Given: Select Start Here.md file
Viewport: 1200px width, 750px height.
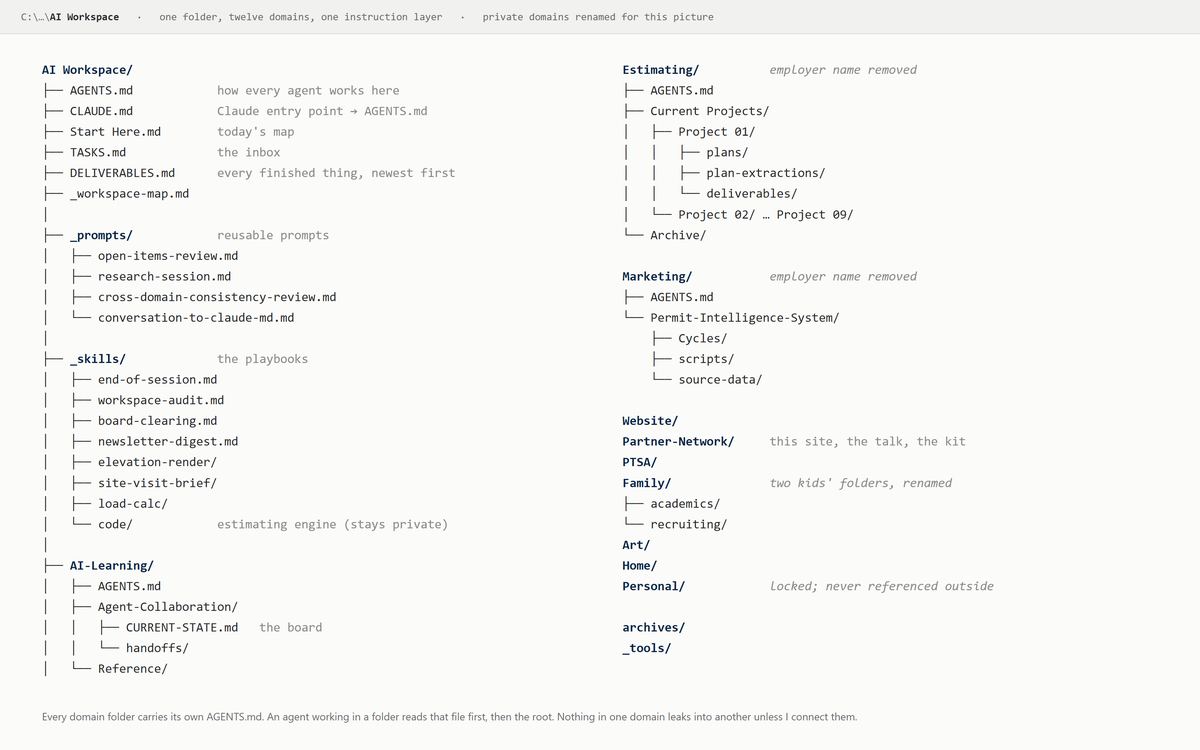Looking at the screenshot, I should [115, 132].
